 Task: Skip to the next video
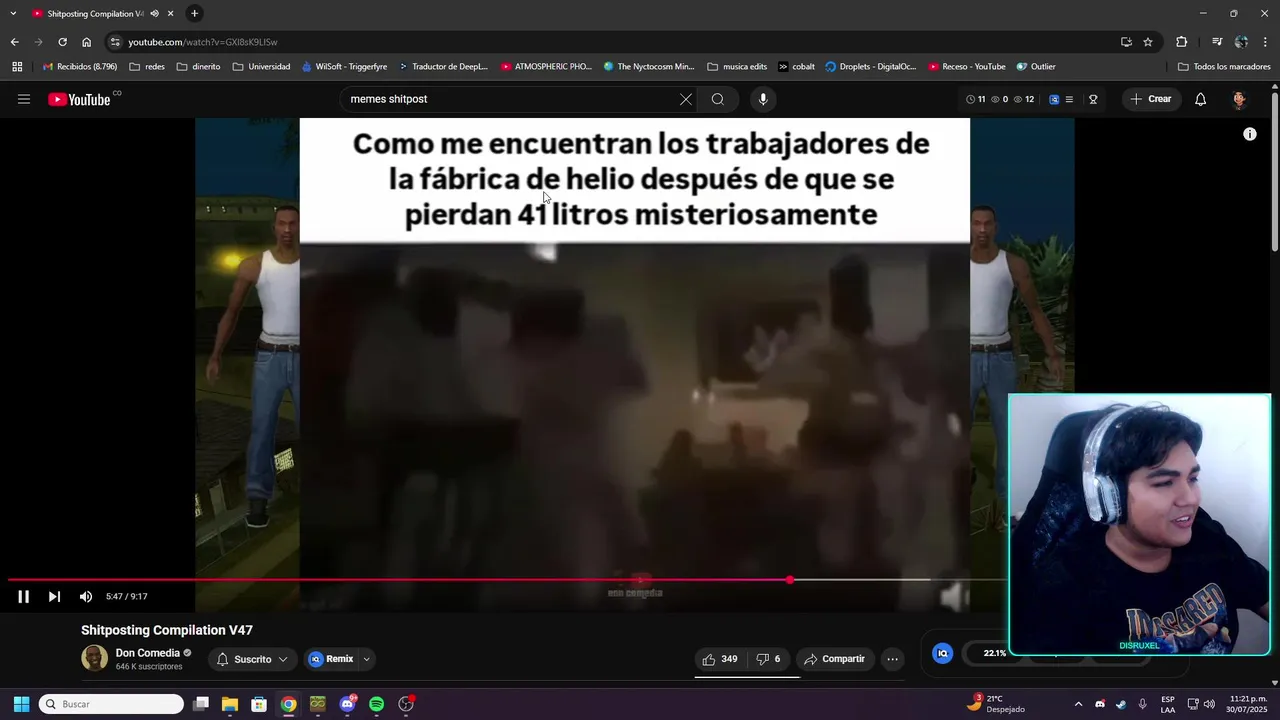point(54,597)
